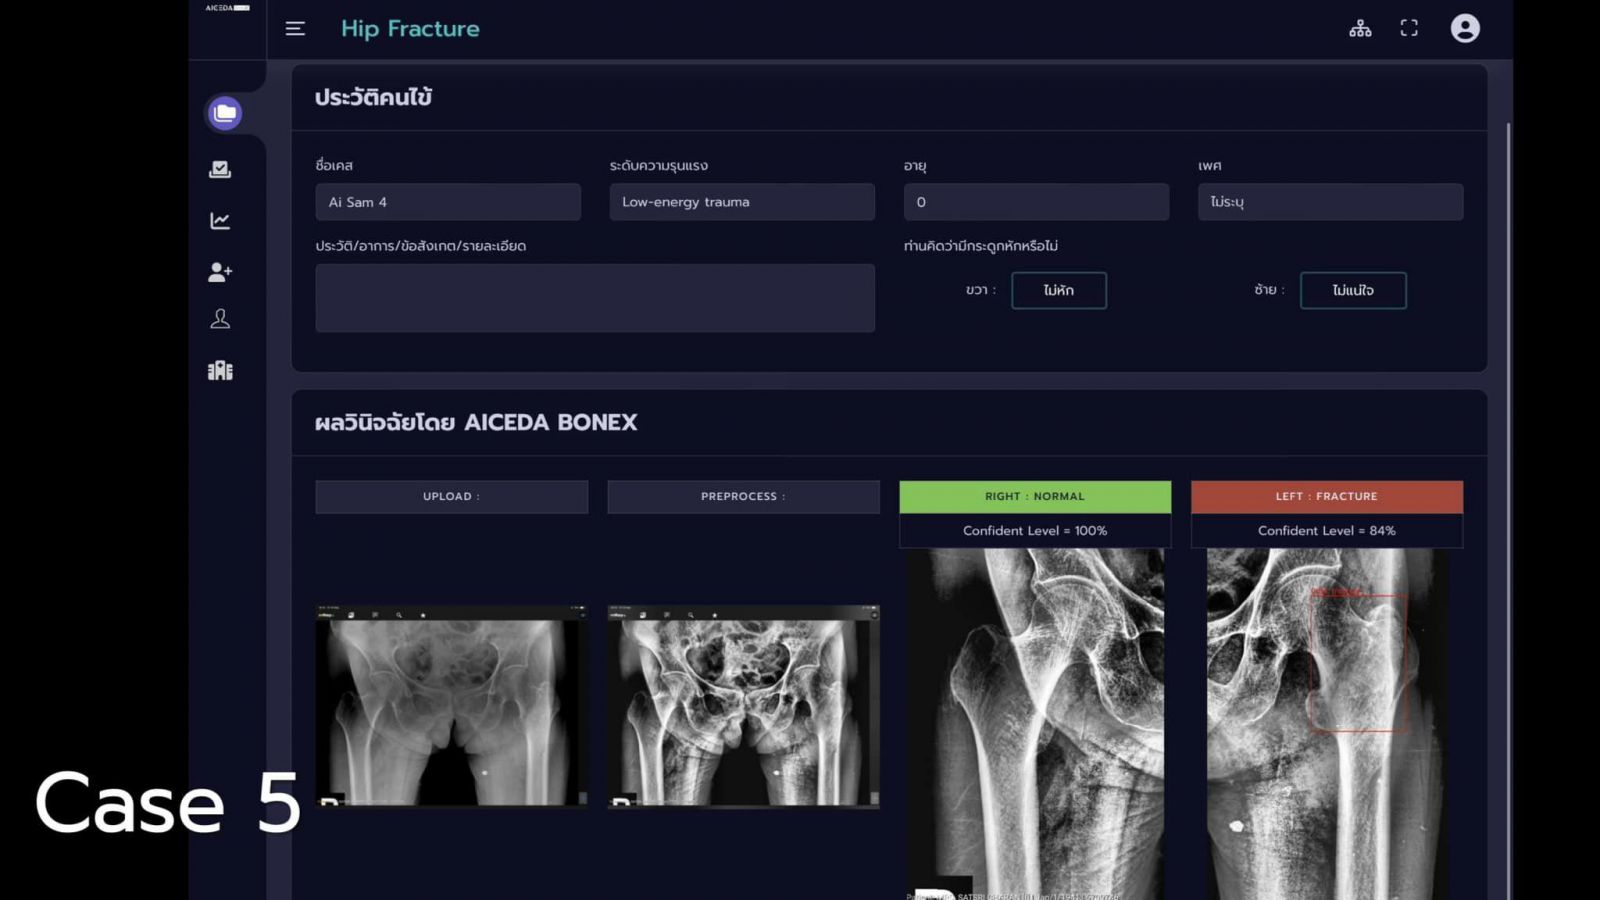
Task: Toggle fullscreen mode icon
Action: (1409, 28)
